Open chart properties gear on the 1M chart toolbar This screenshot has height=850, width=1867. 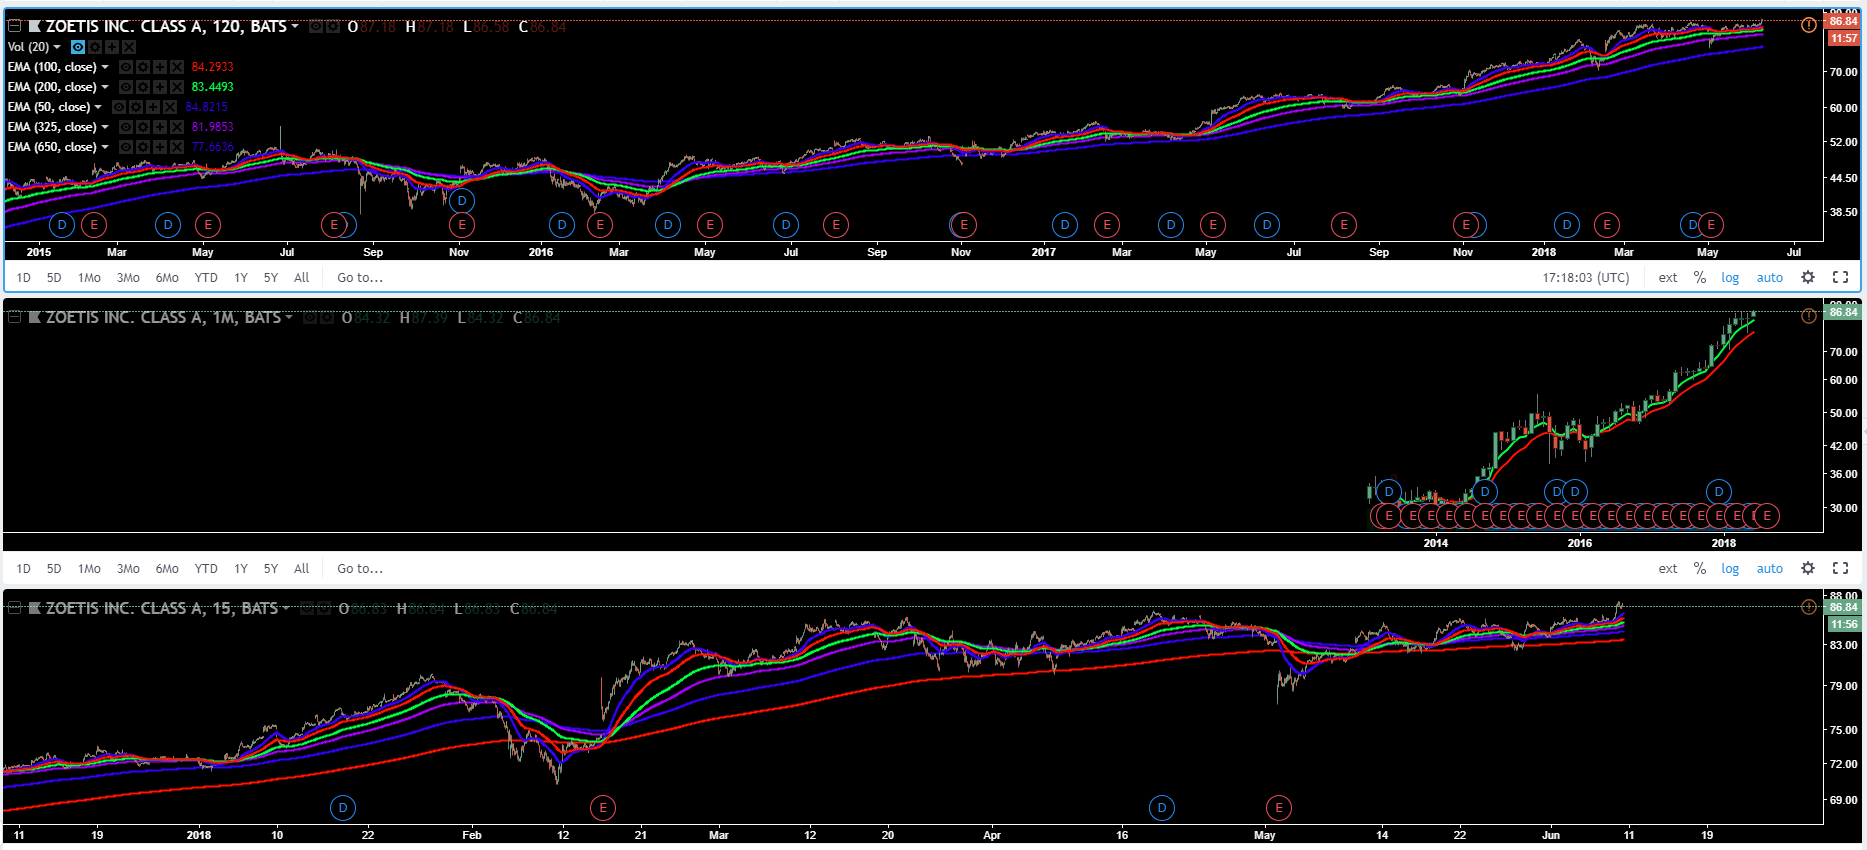(1808, 568)
